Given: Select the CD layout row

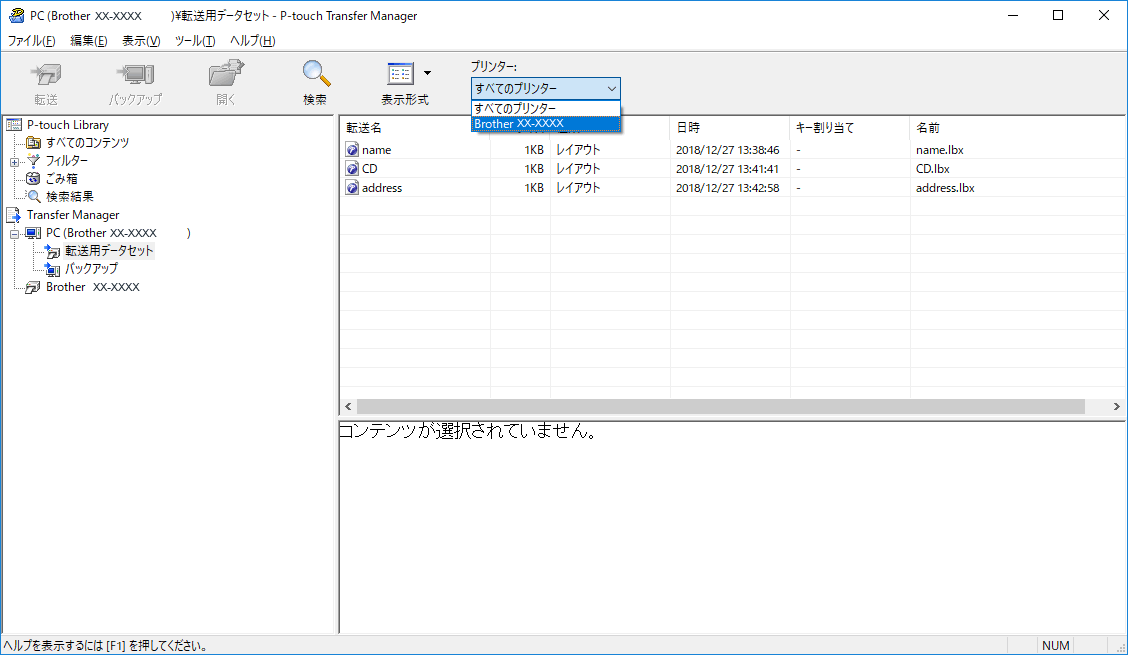Looking at the screenshot, I should point(732,168).
